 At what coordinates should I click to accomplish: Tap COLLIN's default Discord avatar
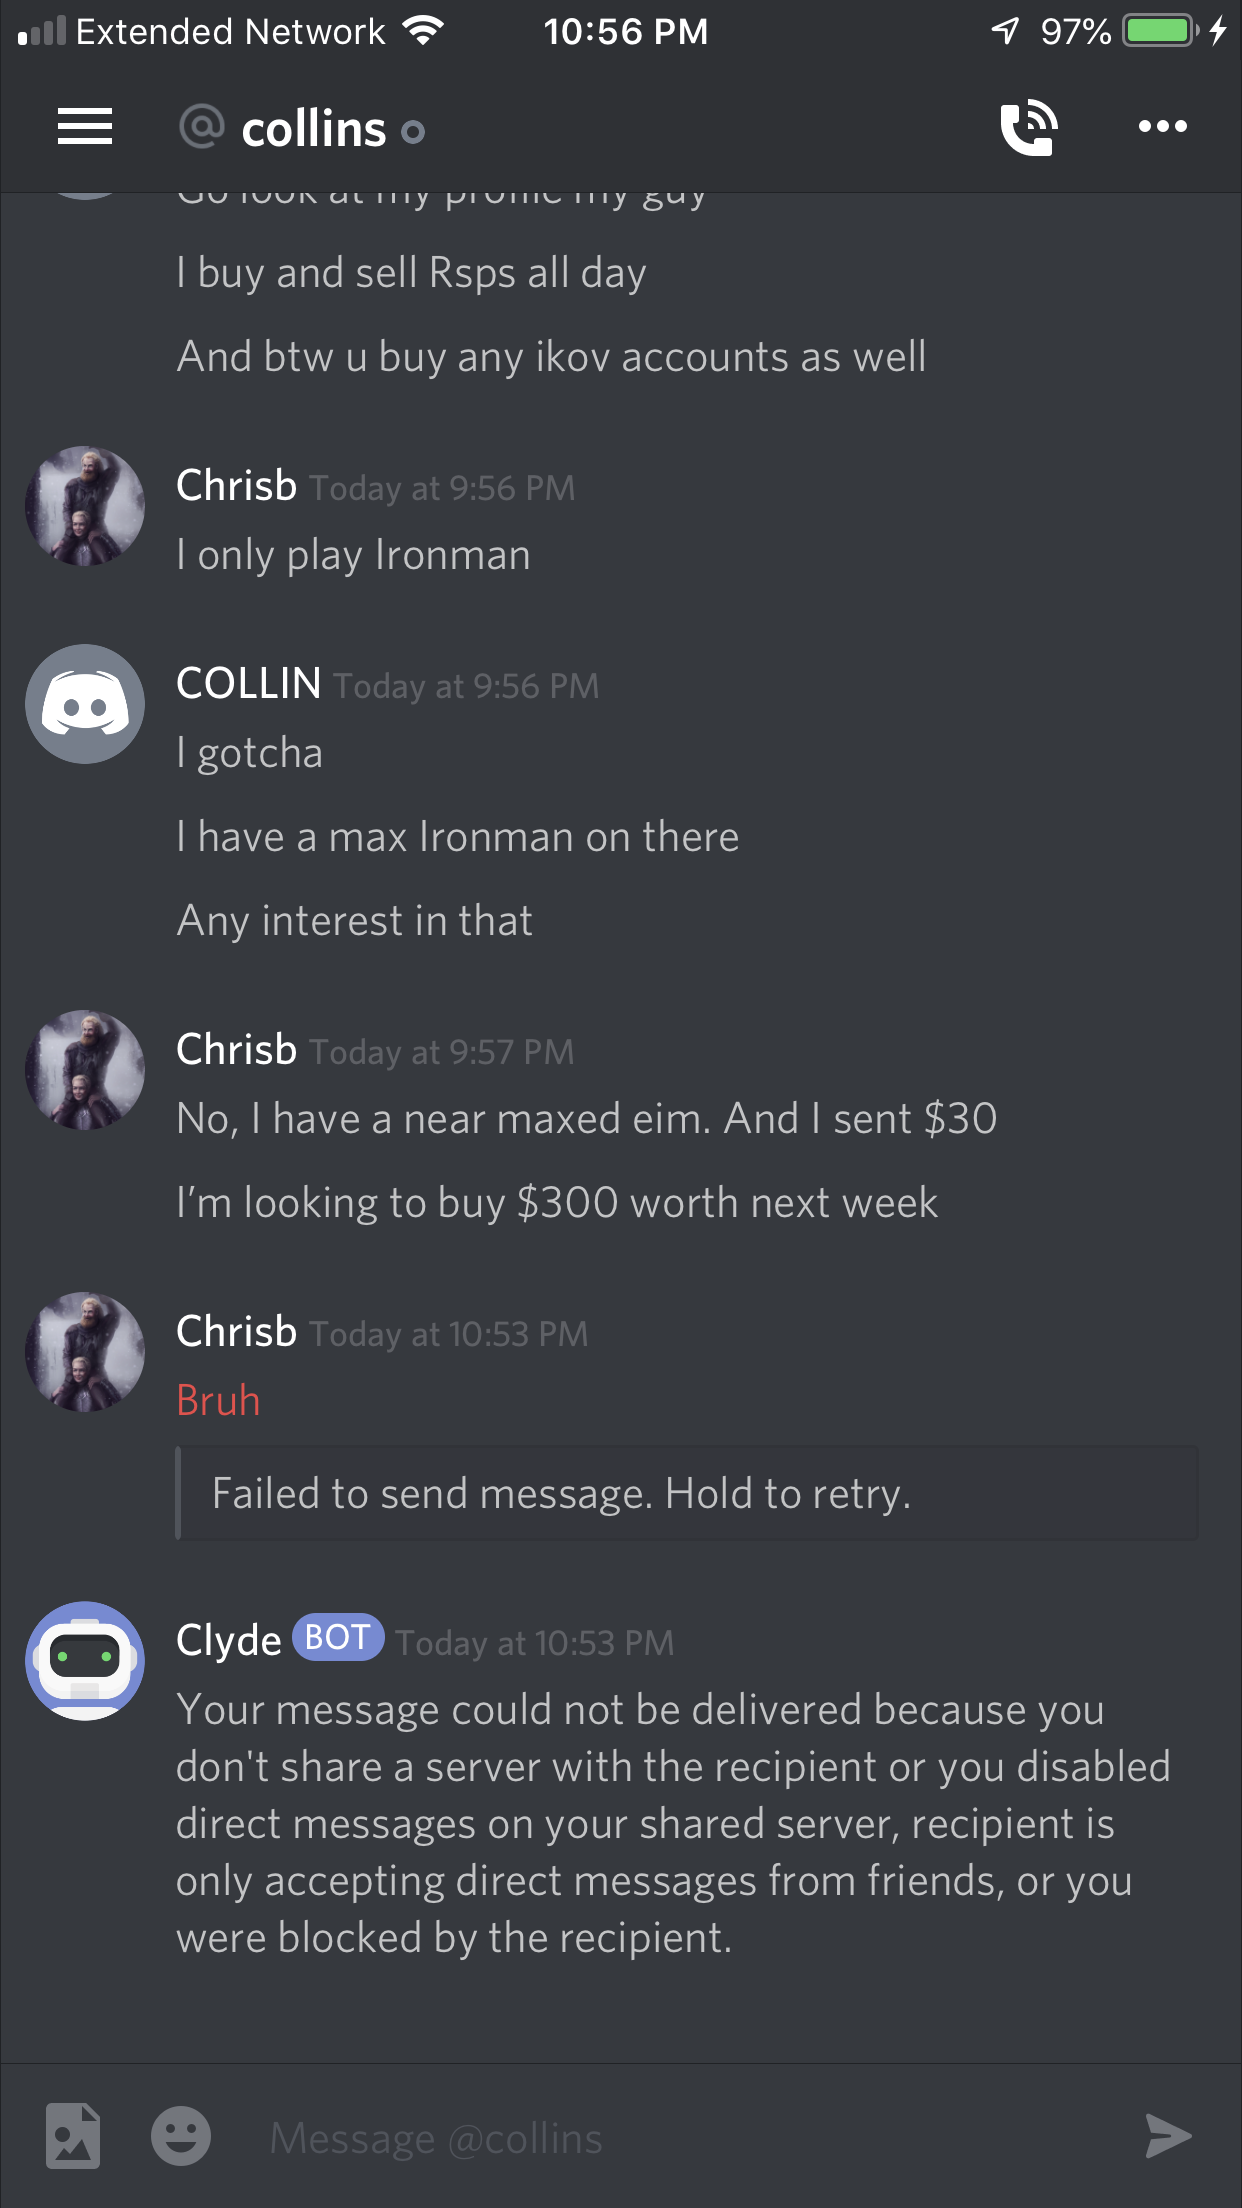[x=85, y=704]
